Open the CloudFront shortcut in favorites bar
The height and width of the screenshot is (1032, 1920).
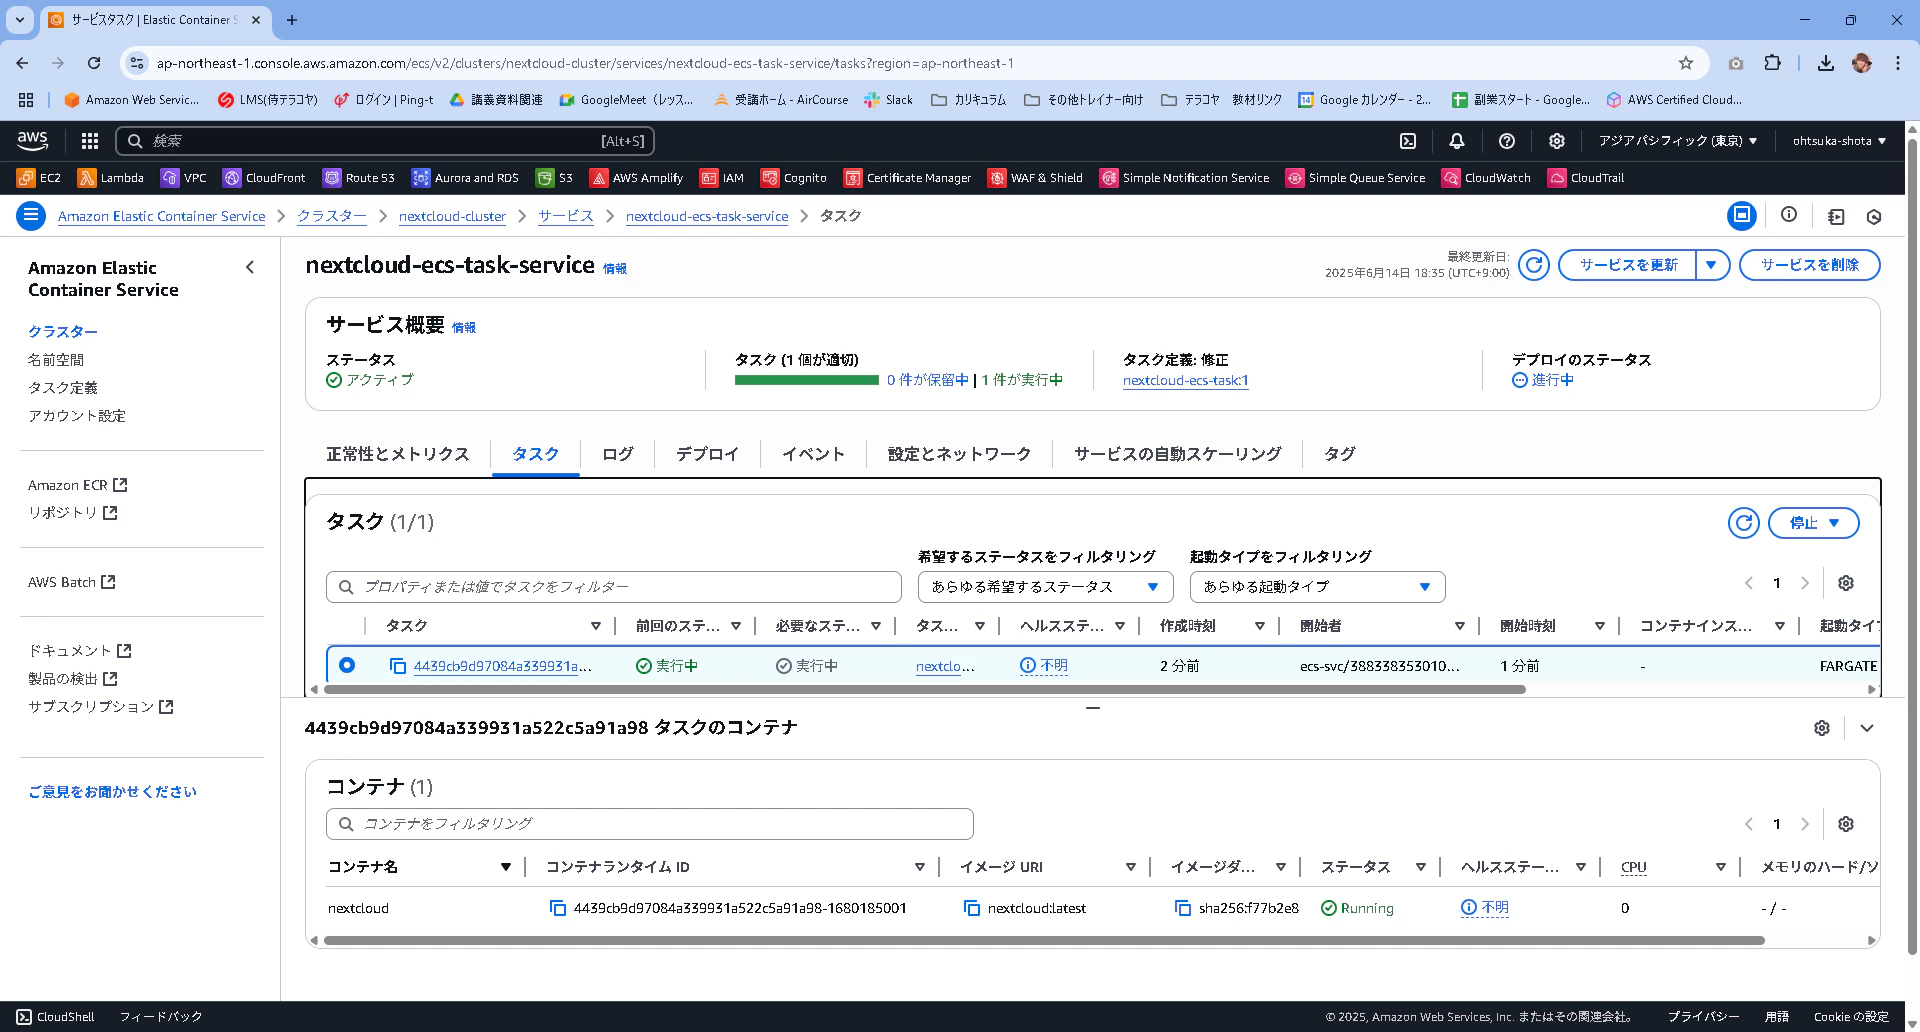click(264, 178)
